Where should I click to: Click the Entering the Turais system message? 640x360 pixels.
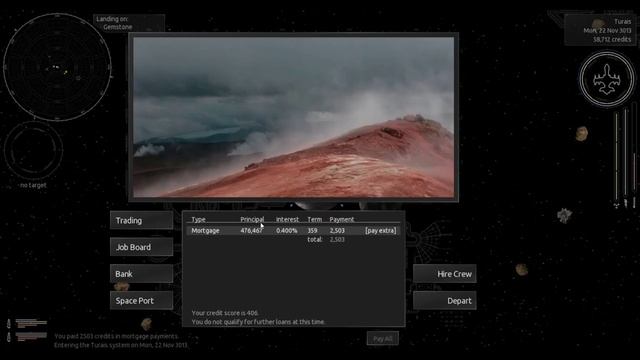pyautogui.click(x=121, y=345)
